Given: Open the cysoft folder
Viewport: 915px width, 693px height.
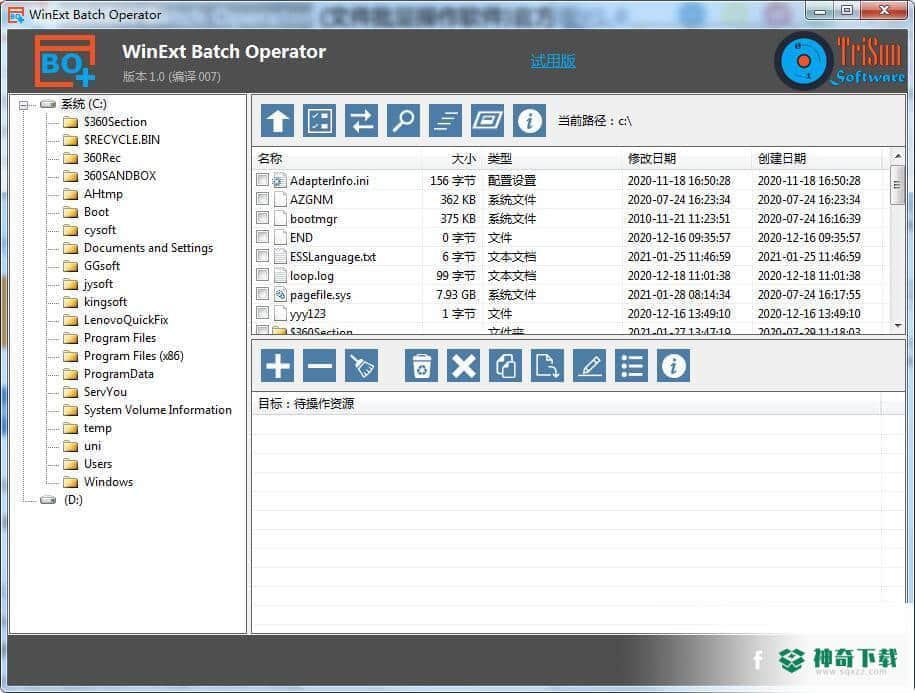Looking at the screenshot, I should click(100, 230).
